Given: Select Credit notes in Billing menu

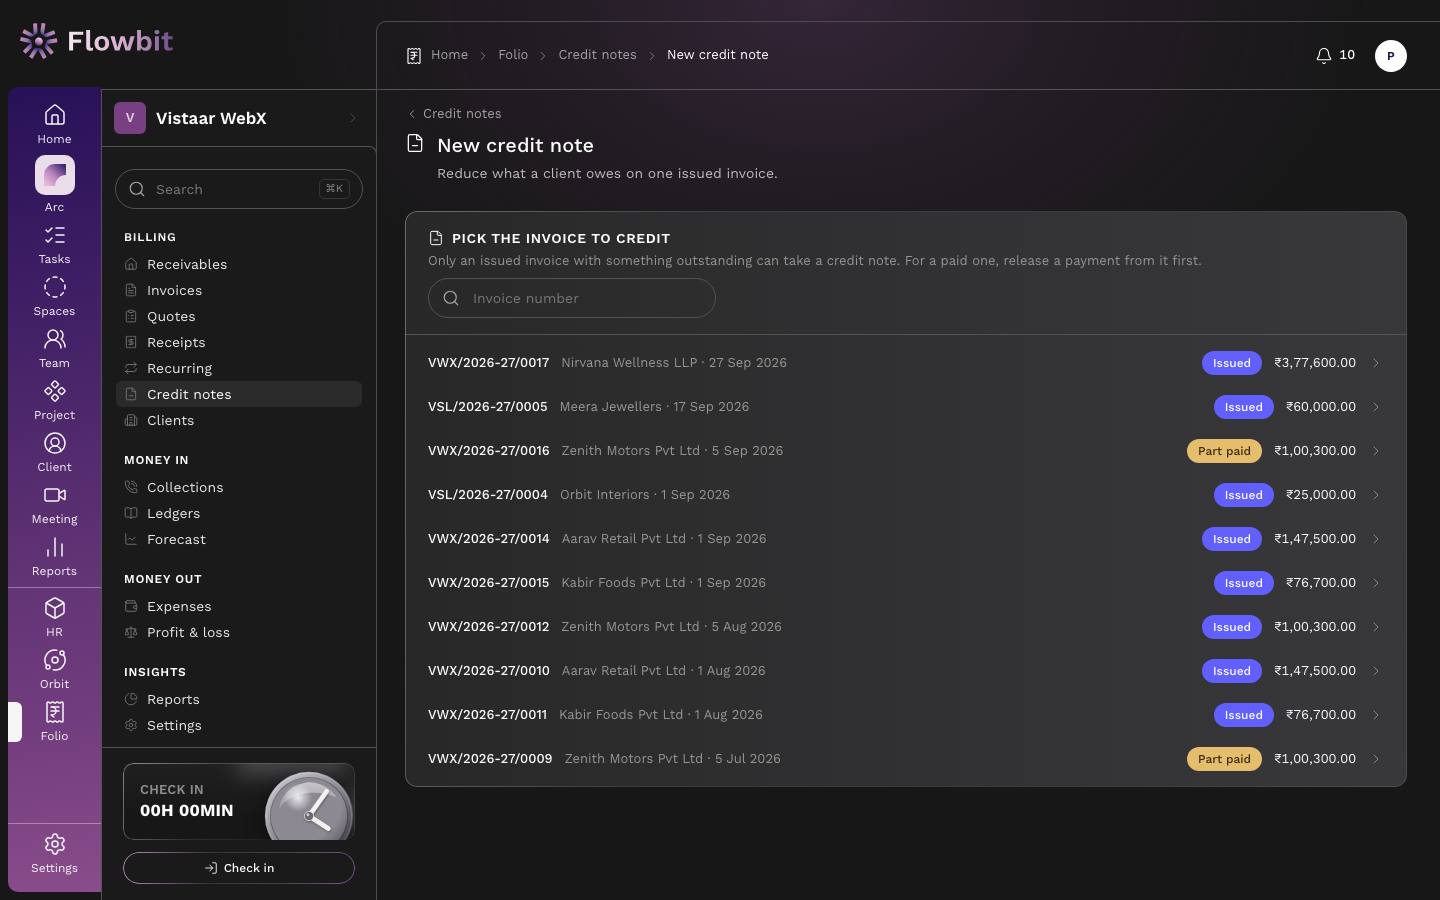Looking at the screenshot, I should point(239,394).
